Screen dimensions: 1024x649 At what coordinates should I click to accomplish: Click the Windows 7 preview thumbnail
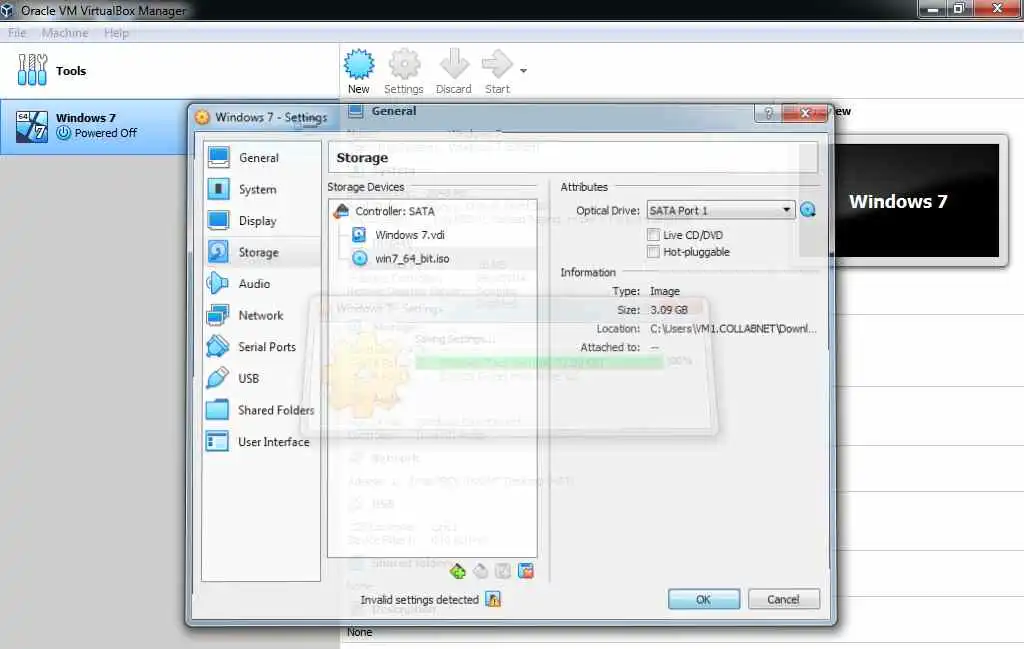pyautogui.click(x=918, y=200)
